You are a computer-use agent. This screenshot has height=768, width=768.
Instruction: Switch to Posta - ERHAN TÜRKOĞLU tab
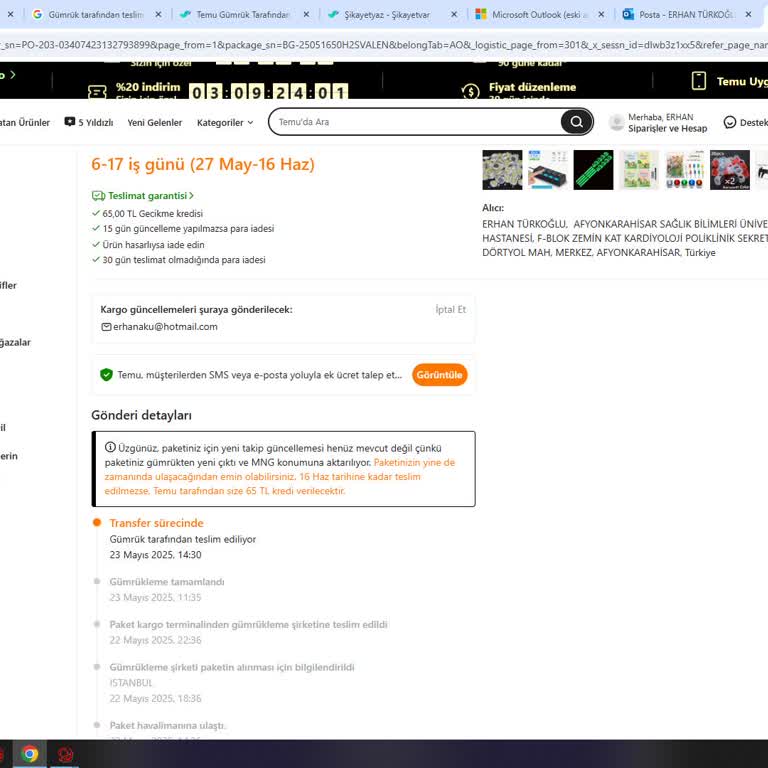click(686, 15)
